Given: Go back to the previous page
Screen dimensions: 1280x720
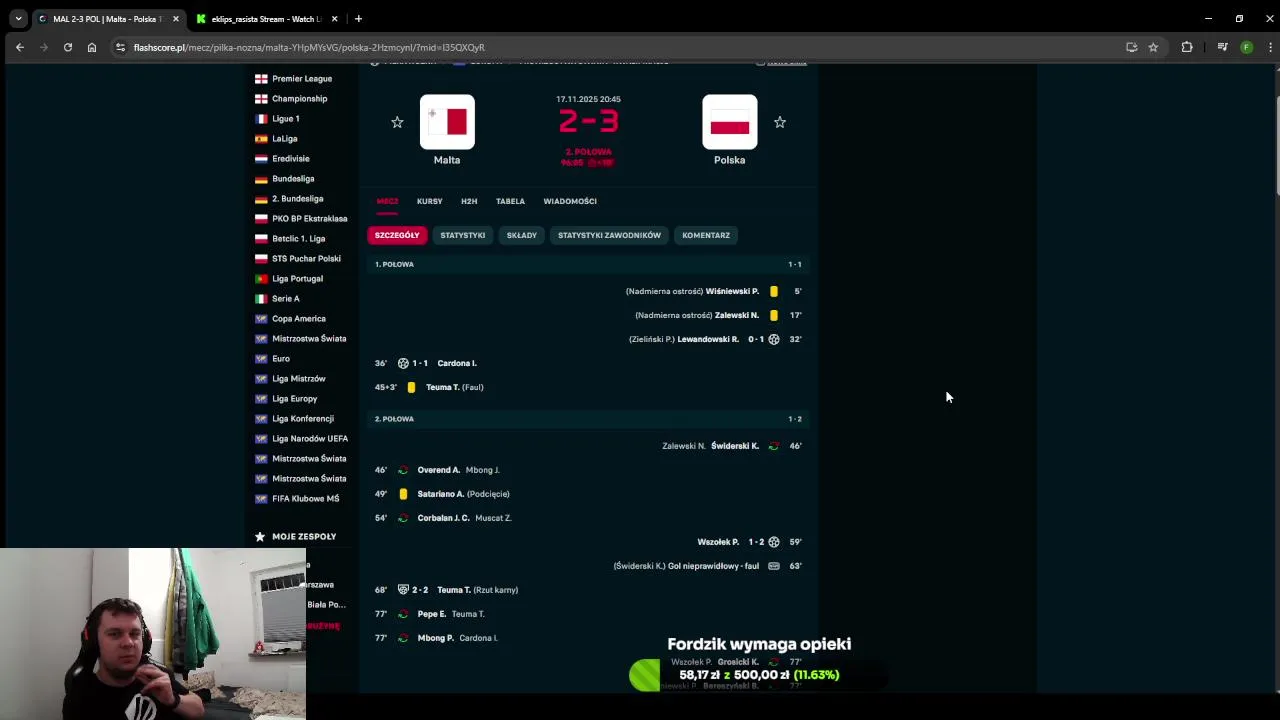Looking at the screenshot, I should coord(19,47).
